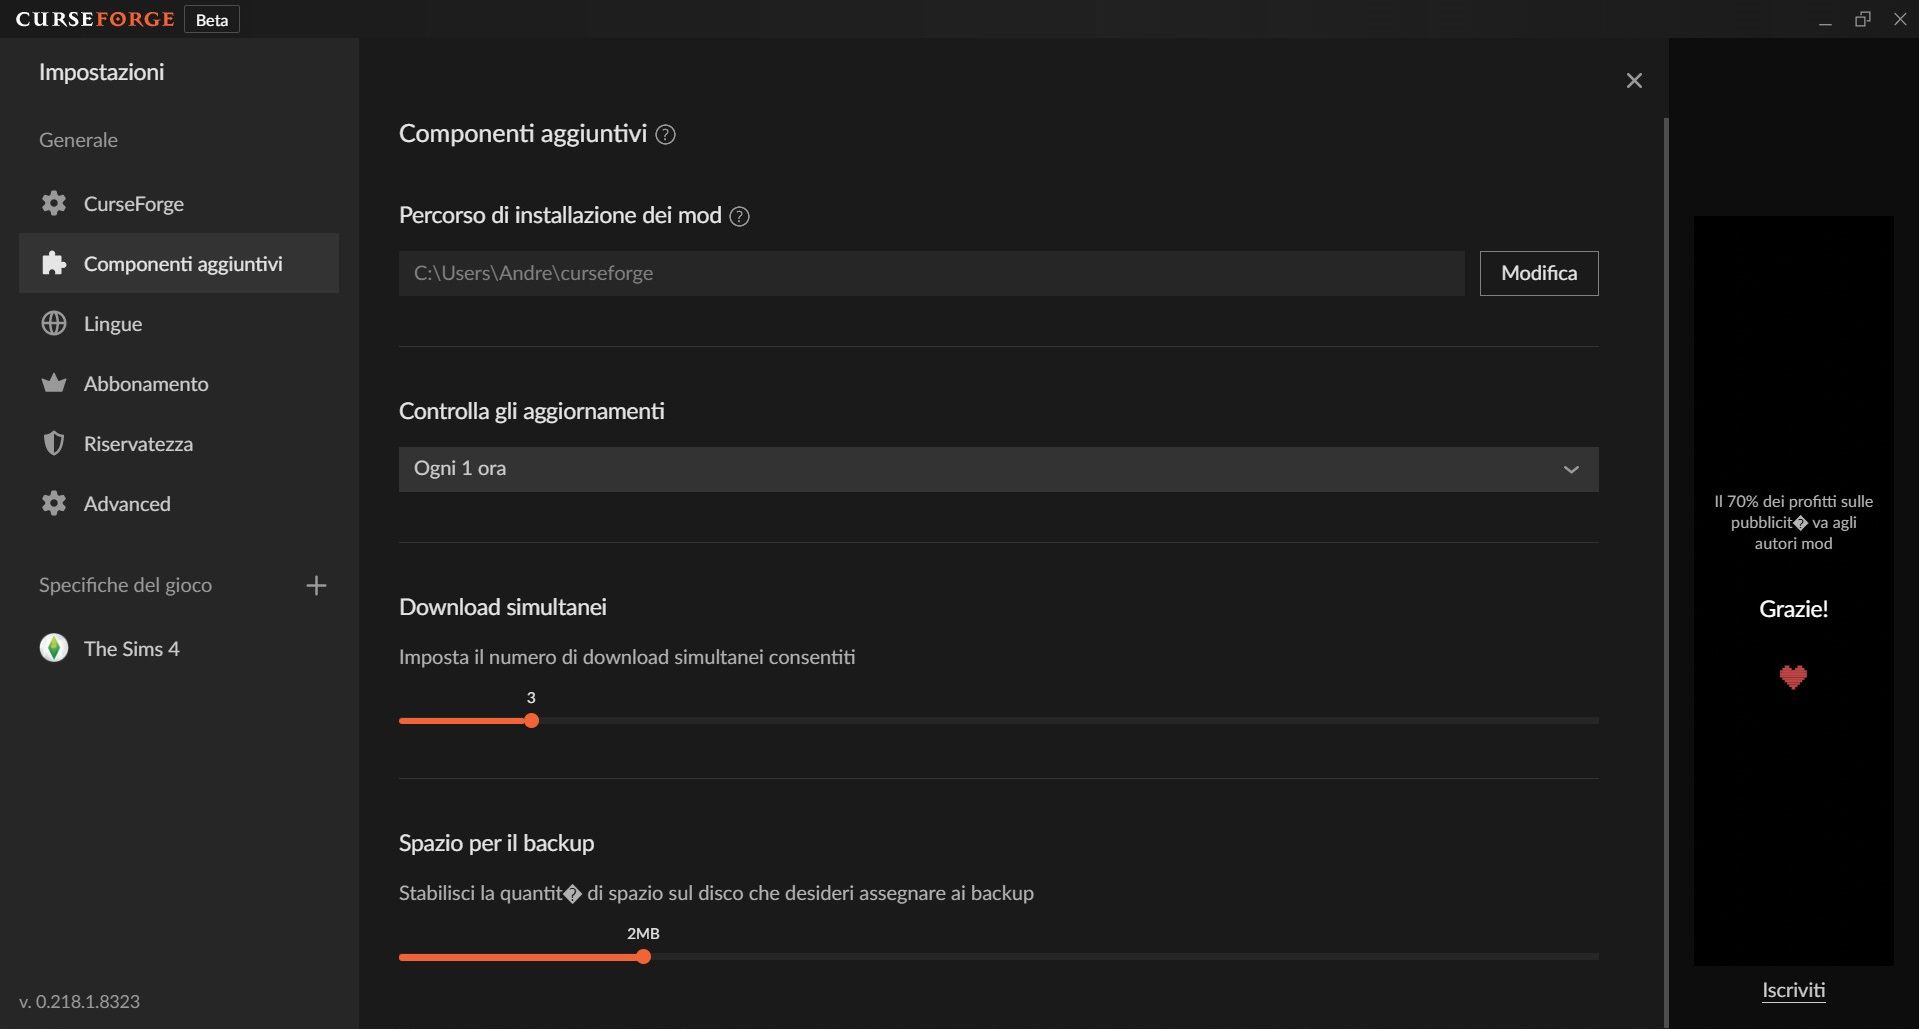Select The Sims 4 game settings
This screenshot has width=1919, height=1030.
coord(131,649)
